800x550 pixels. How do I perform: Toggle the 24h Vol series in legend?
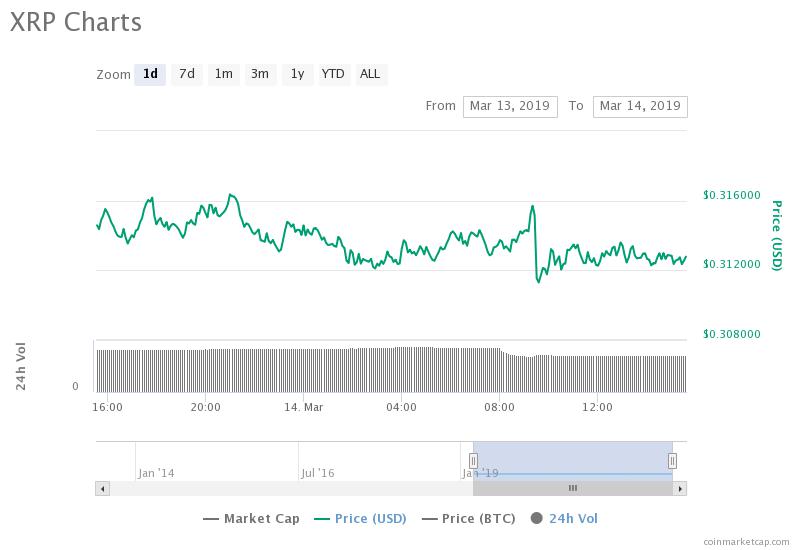click(564, 519)
